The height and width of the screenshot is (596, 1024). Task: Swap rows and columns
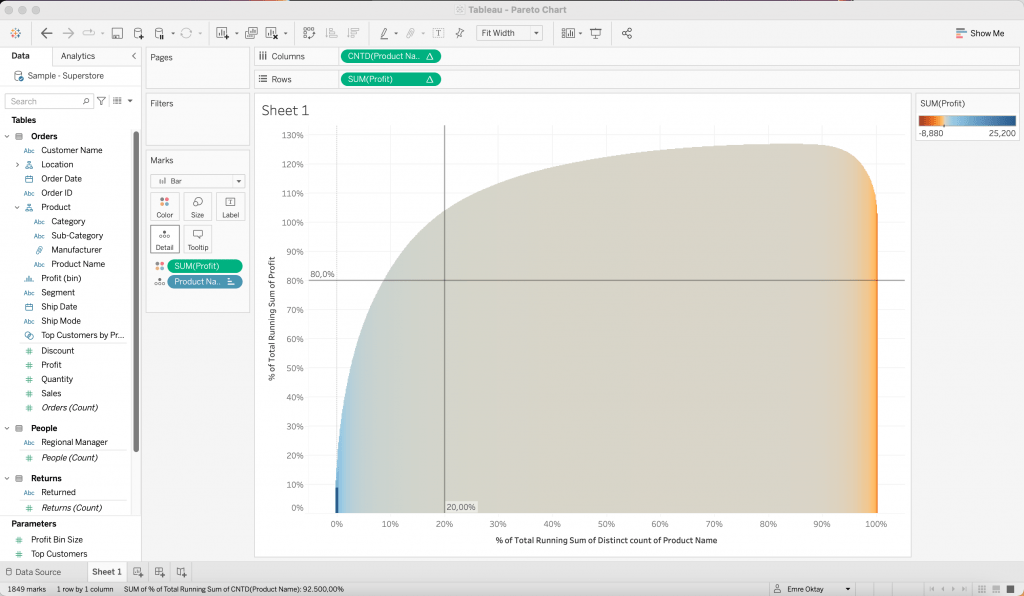coord(309,33)
